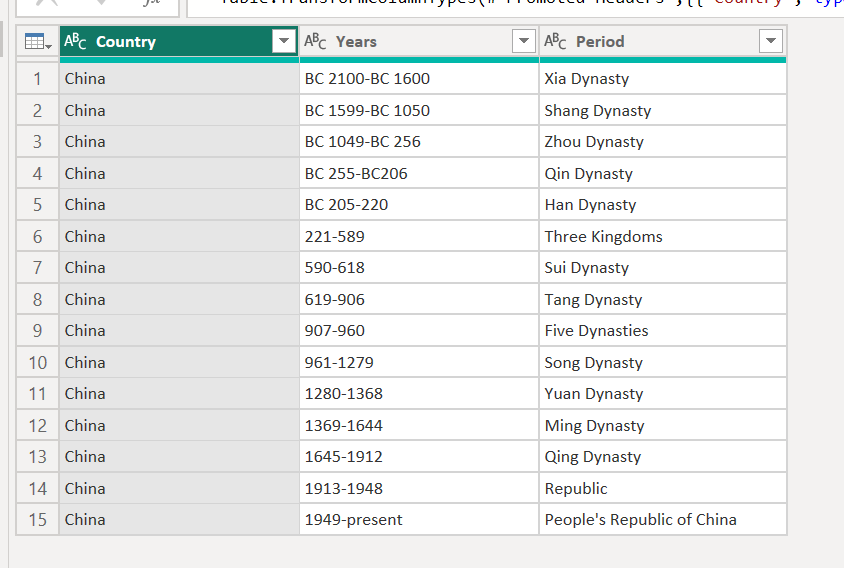The height and width of the screenshot is (568, 844).
Task: Click the 1913-1948 years cell
Action: 419,488
